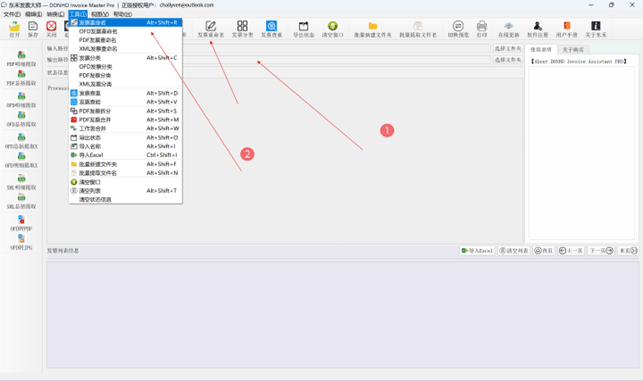Choose 导出状态 in the Tools menu

pyautogui.click(x=125, y=137)
